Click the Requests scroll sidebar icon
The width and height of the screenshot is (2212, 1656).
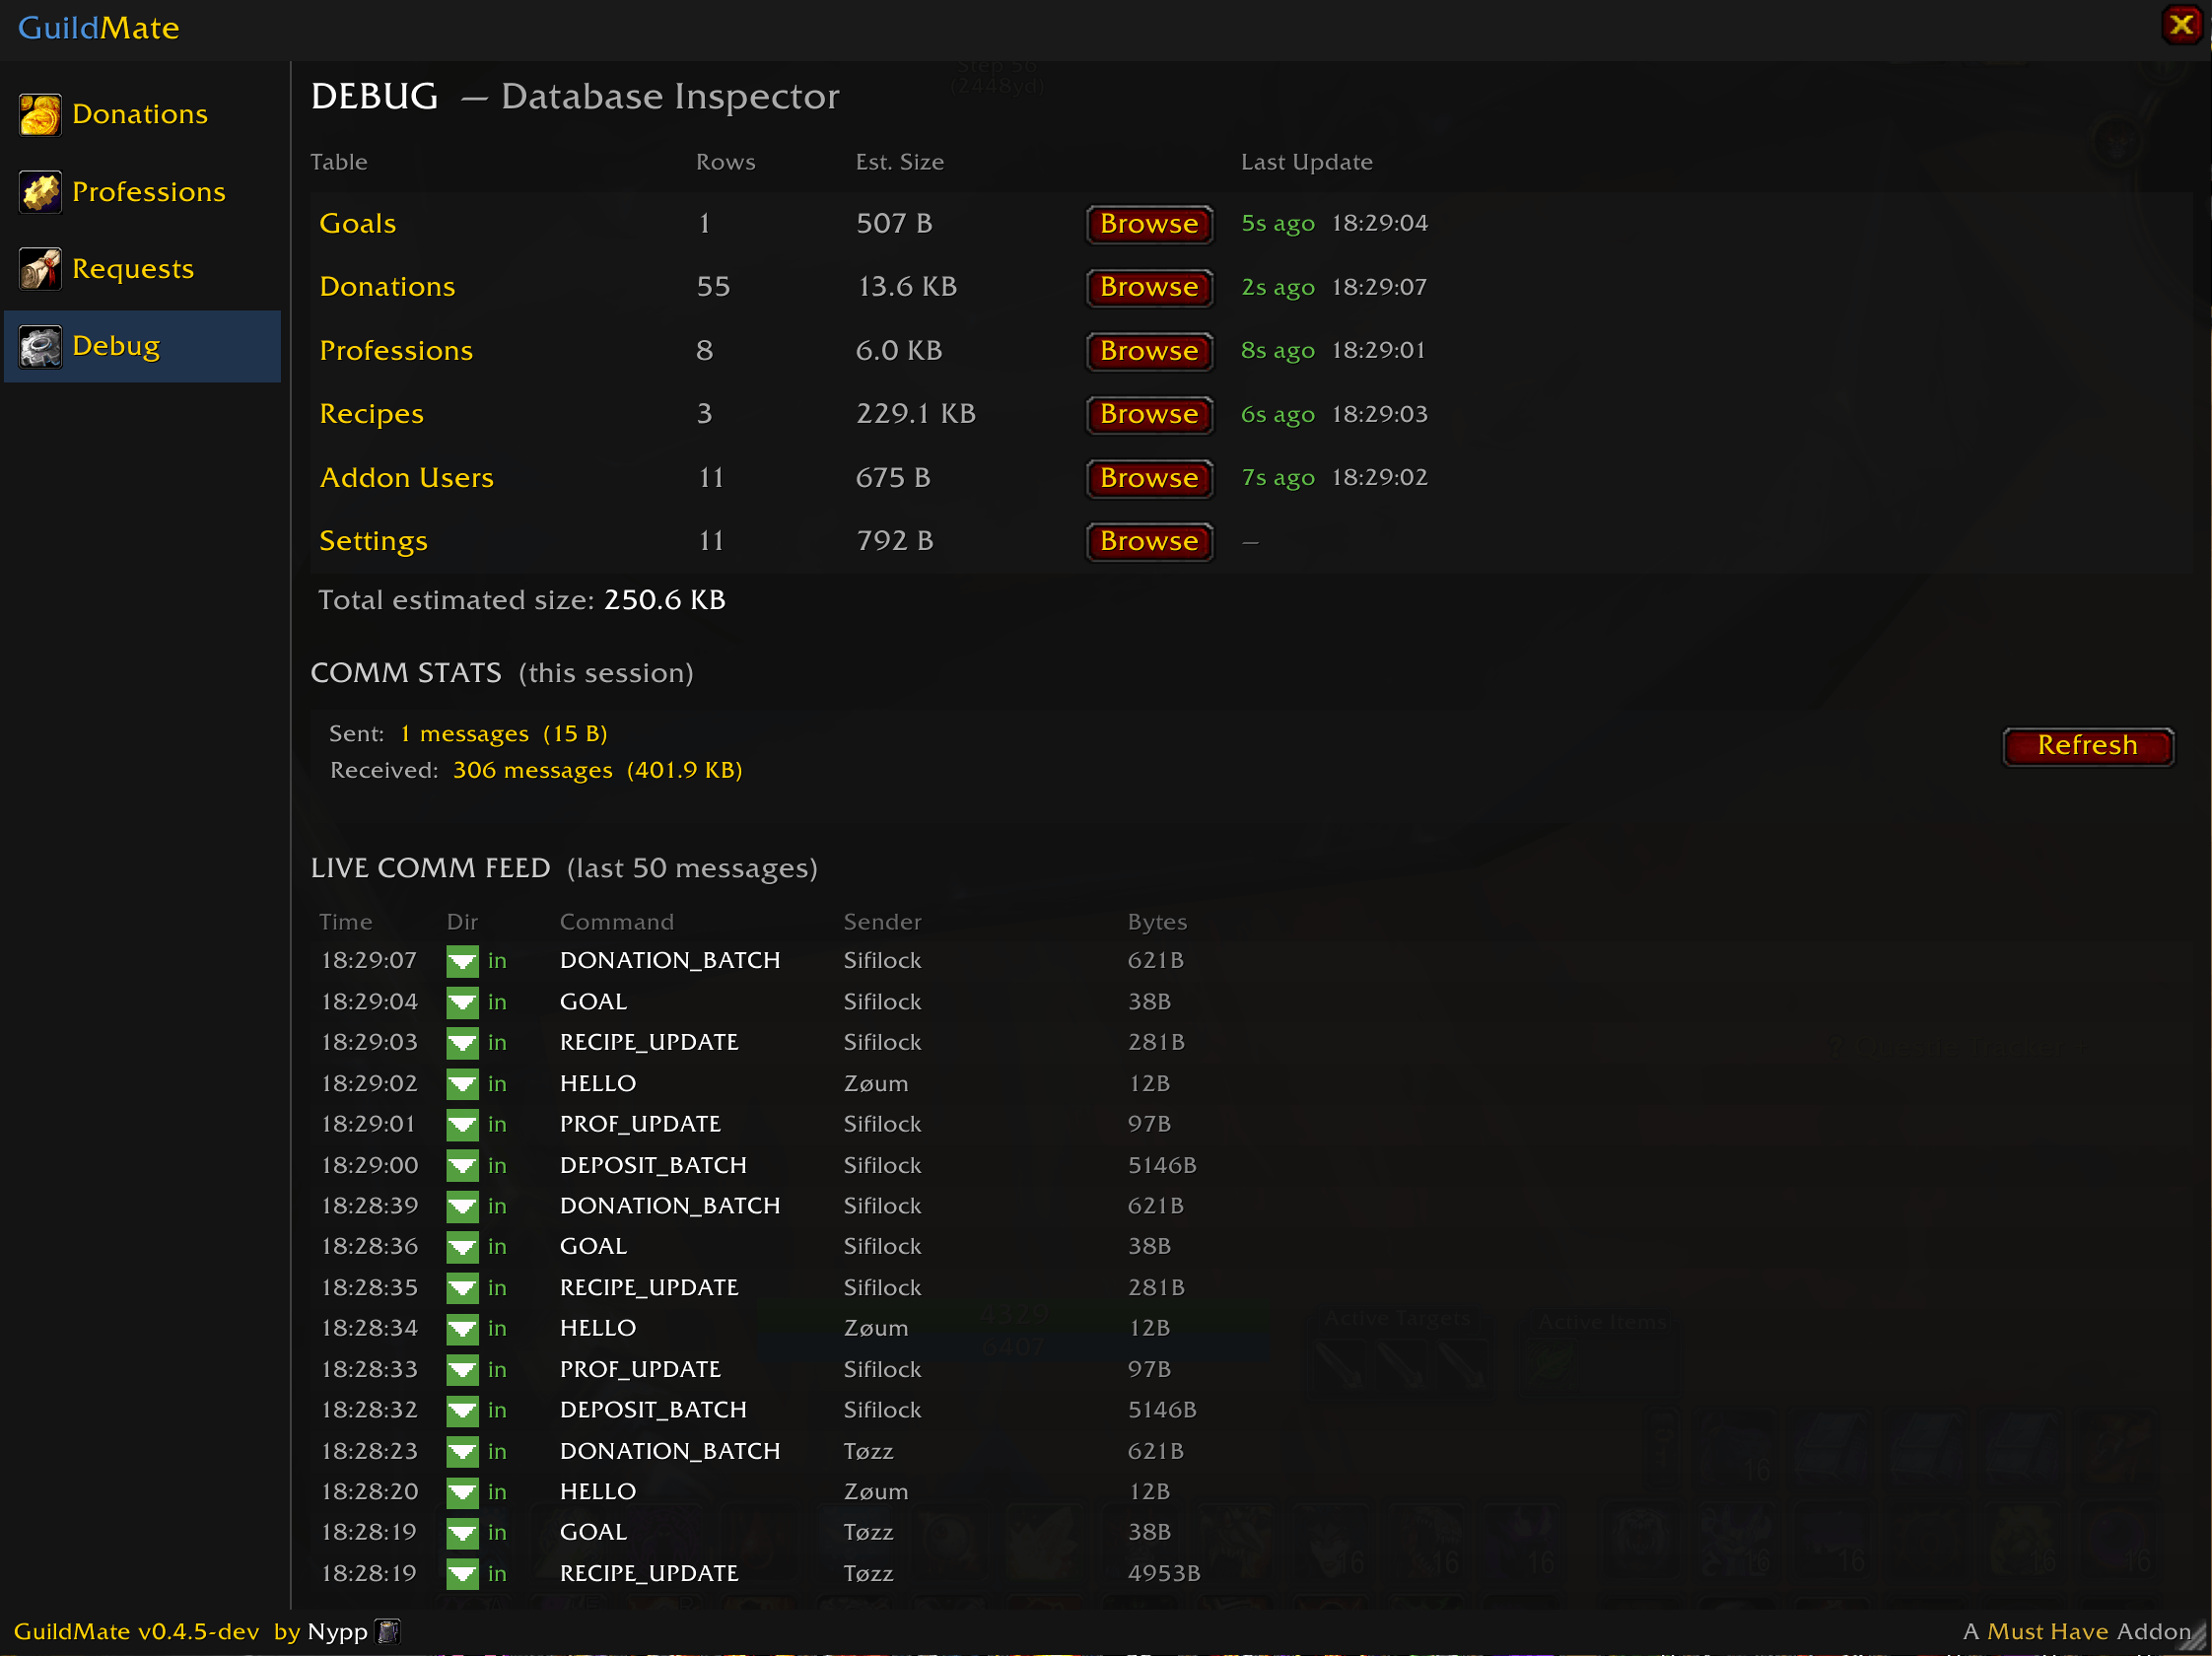[40, 269]
